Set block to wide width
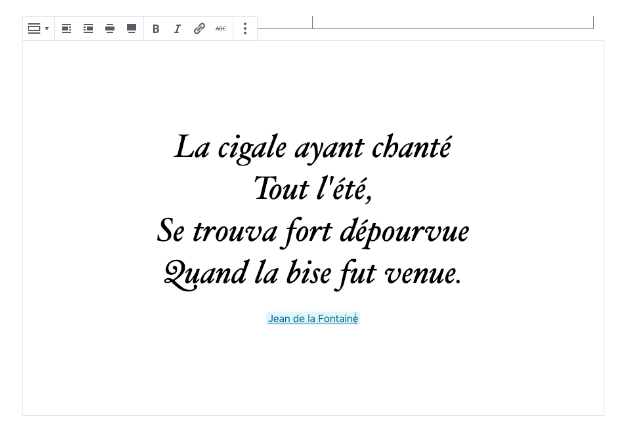Viewport: 629px width, 447px height. [110, 28]
